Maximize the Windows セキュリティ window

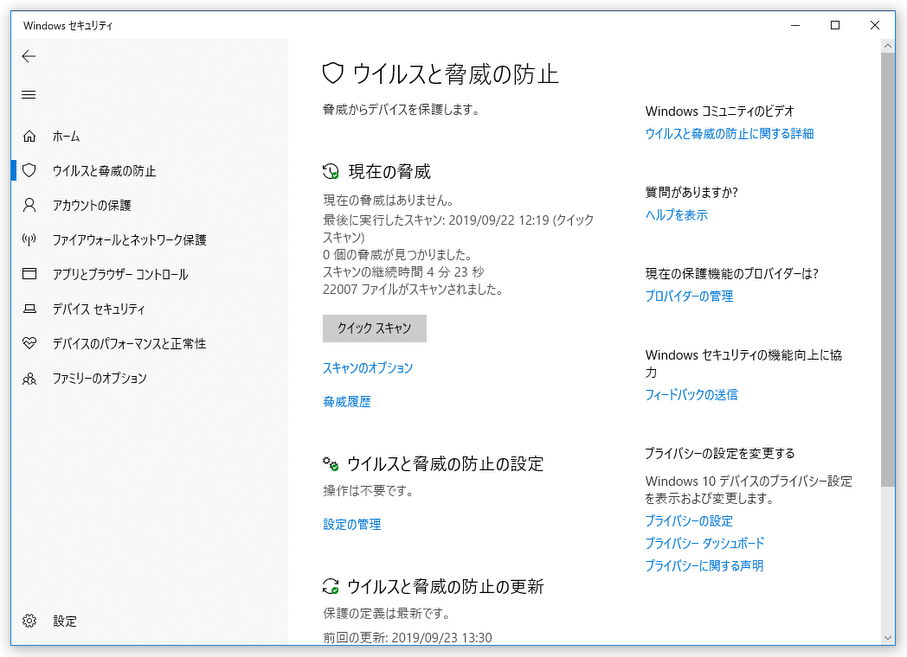click(835, 25)
